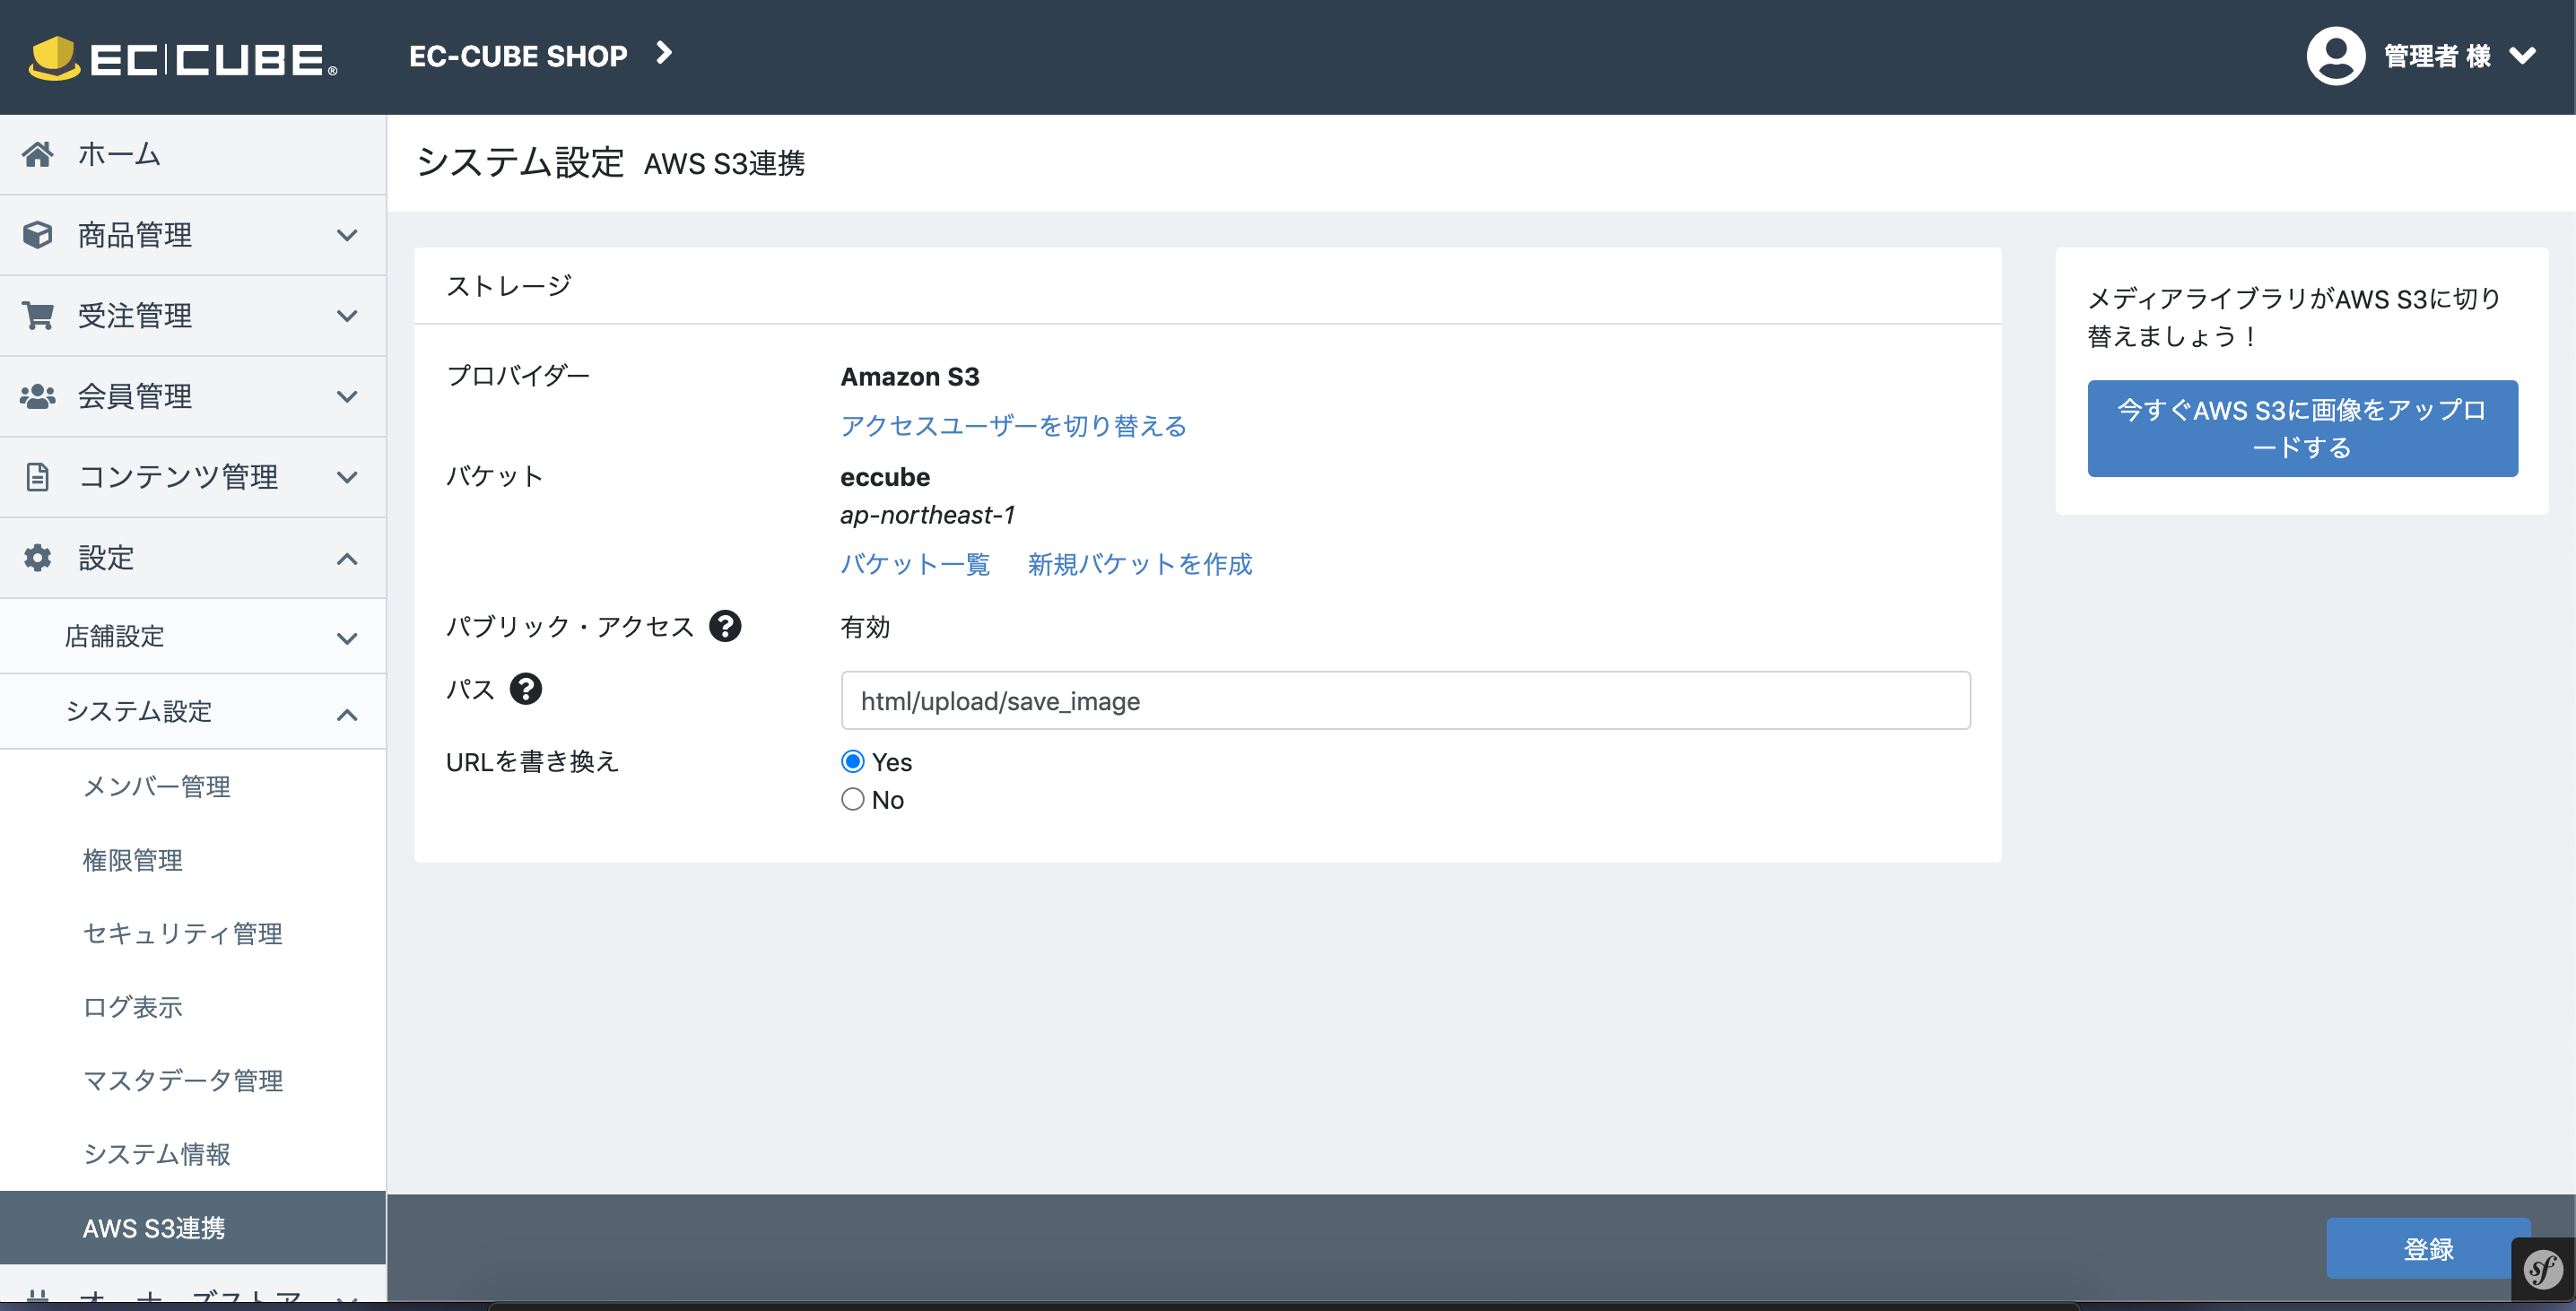The height and width of the screenshot is (1311, 2576).
Task: Click the コンテンツ管理 document icon
Action: (x=38, y=477)
